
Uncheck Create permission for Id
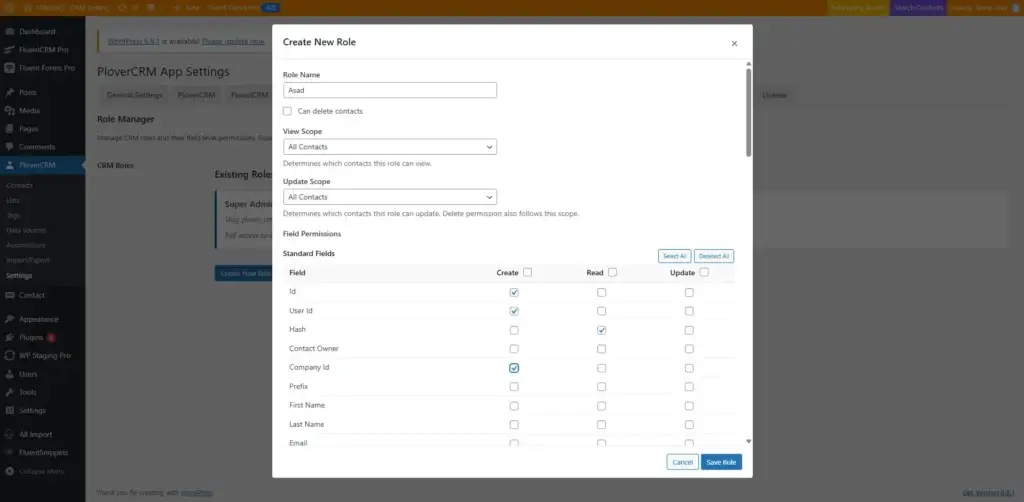pyautogui.click(x=514, y=292)
